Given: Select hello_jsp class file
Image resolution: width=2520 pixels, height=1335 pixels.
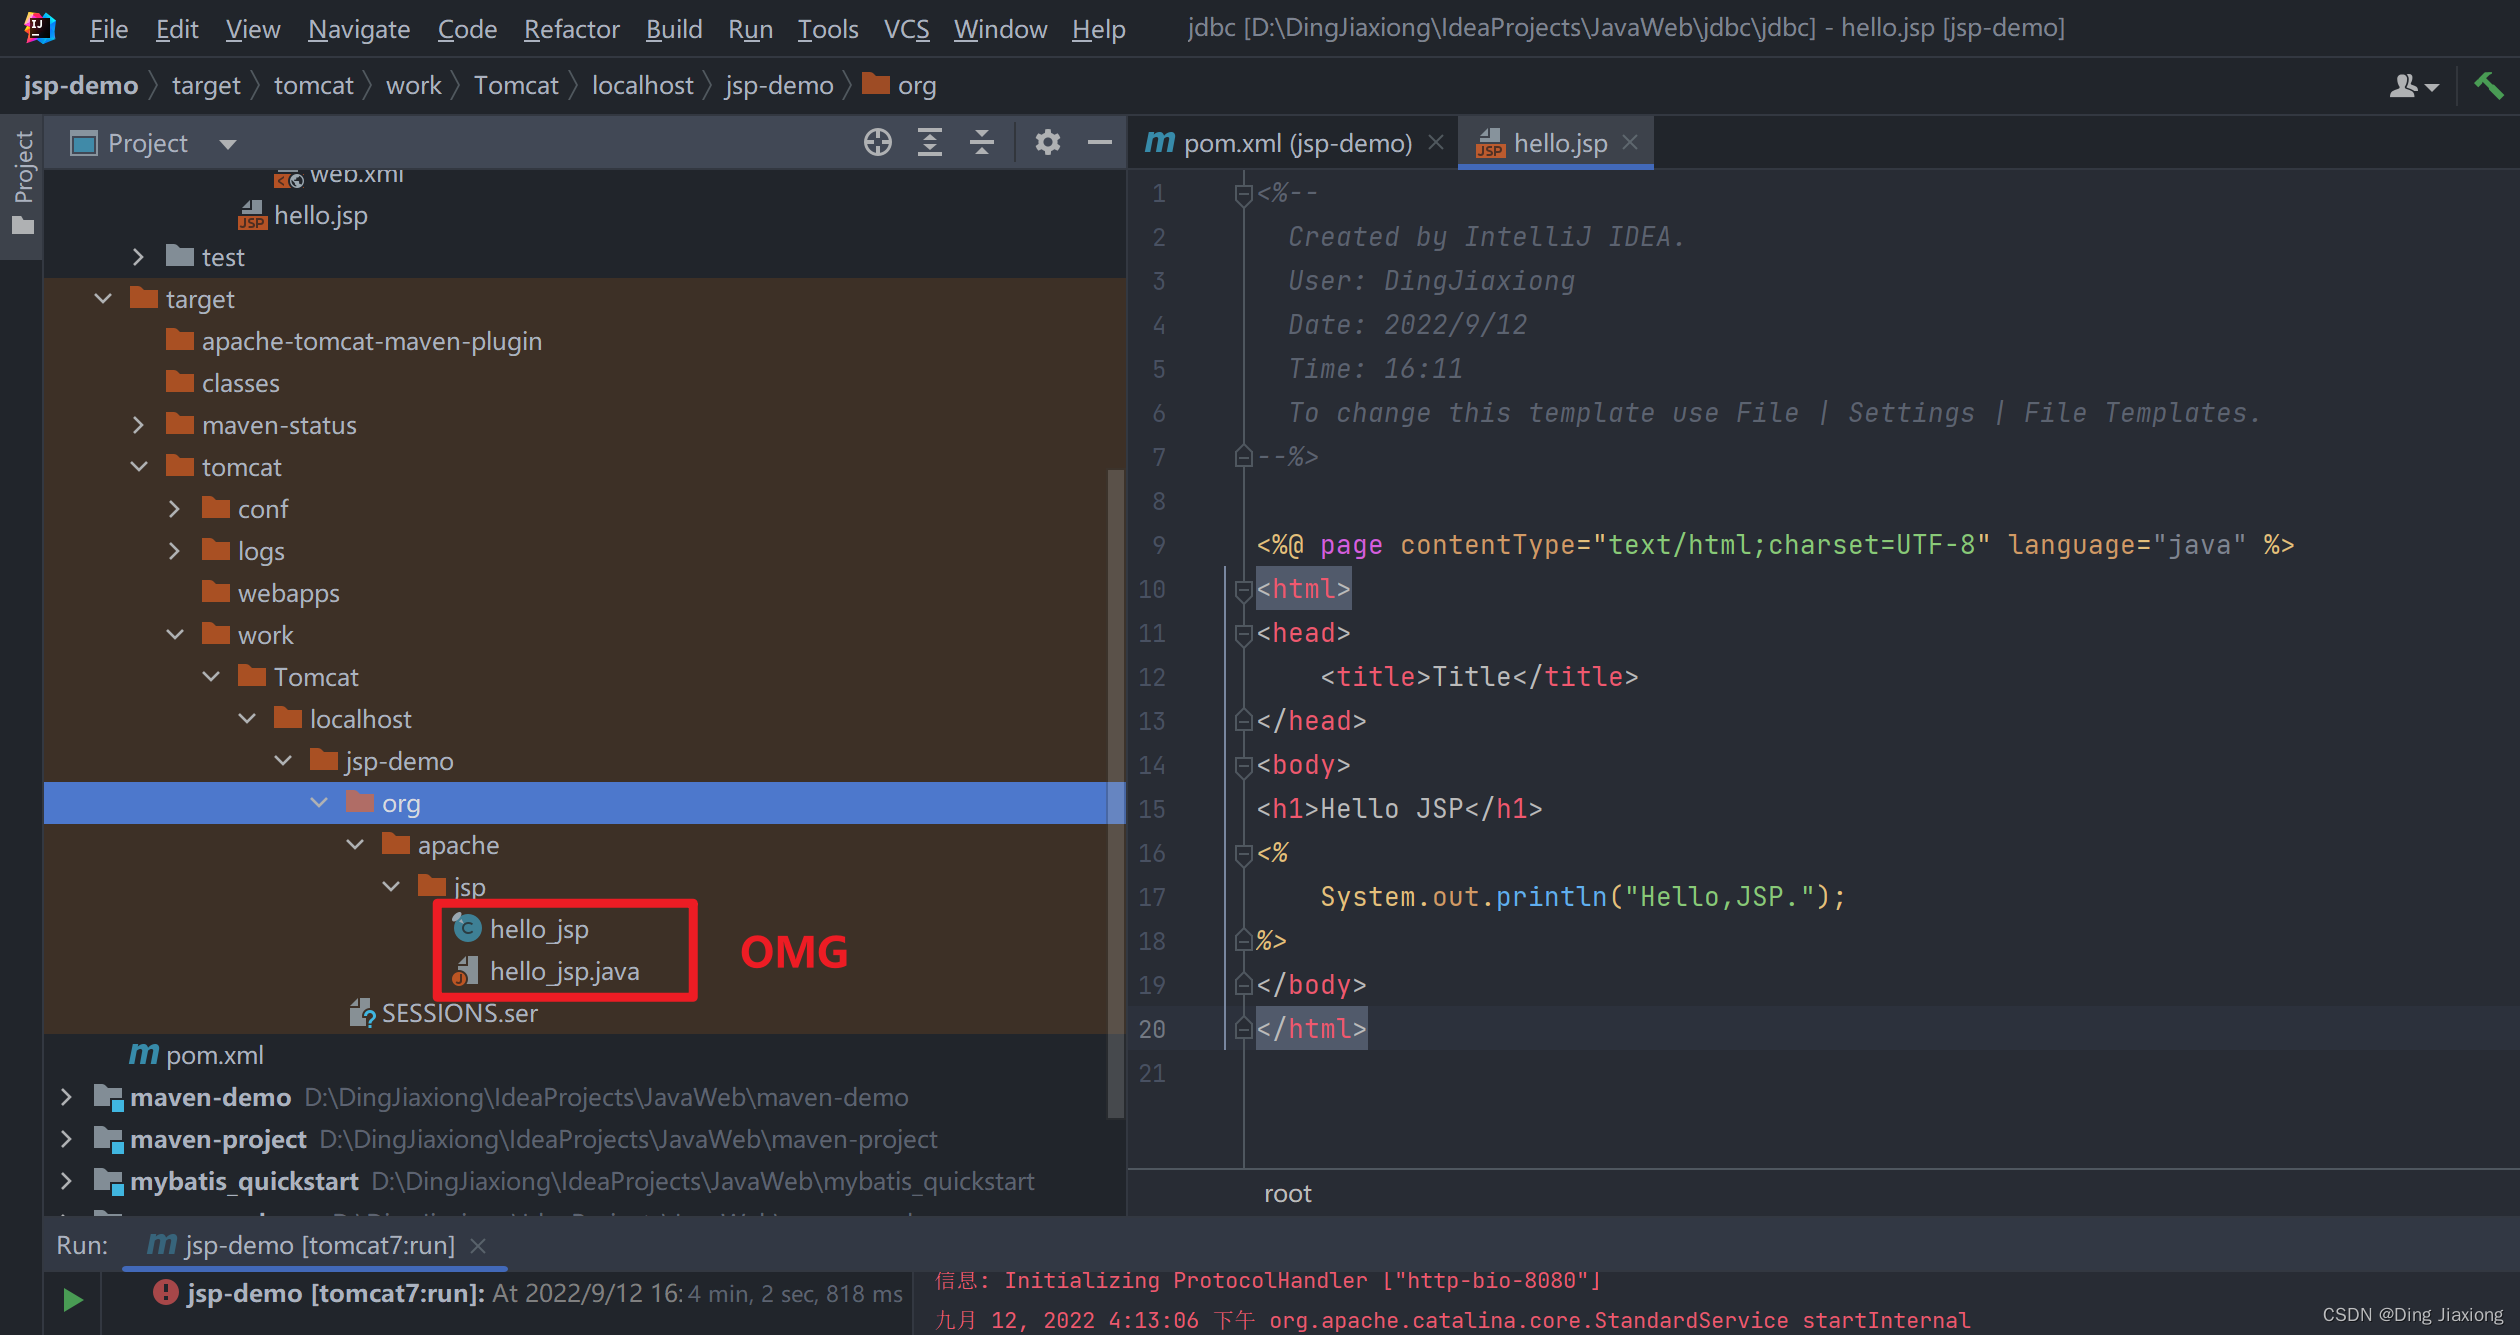Looking at the screenshot, I should (x=520, y=929).
